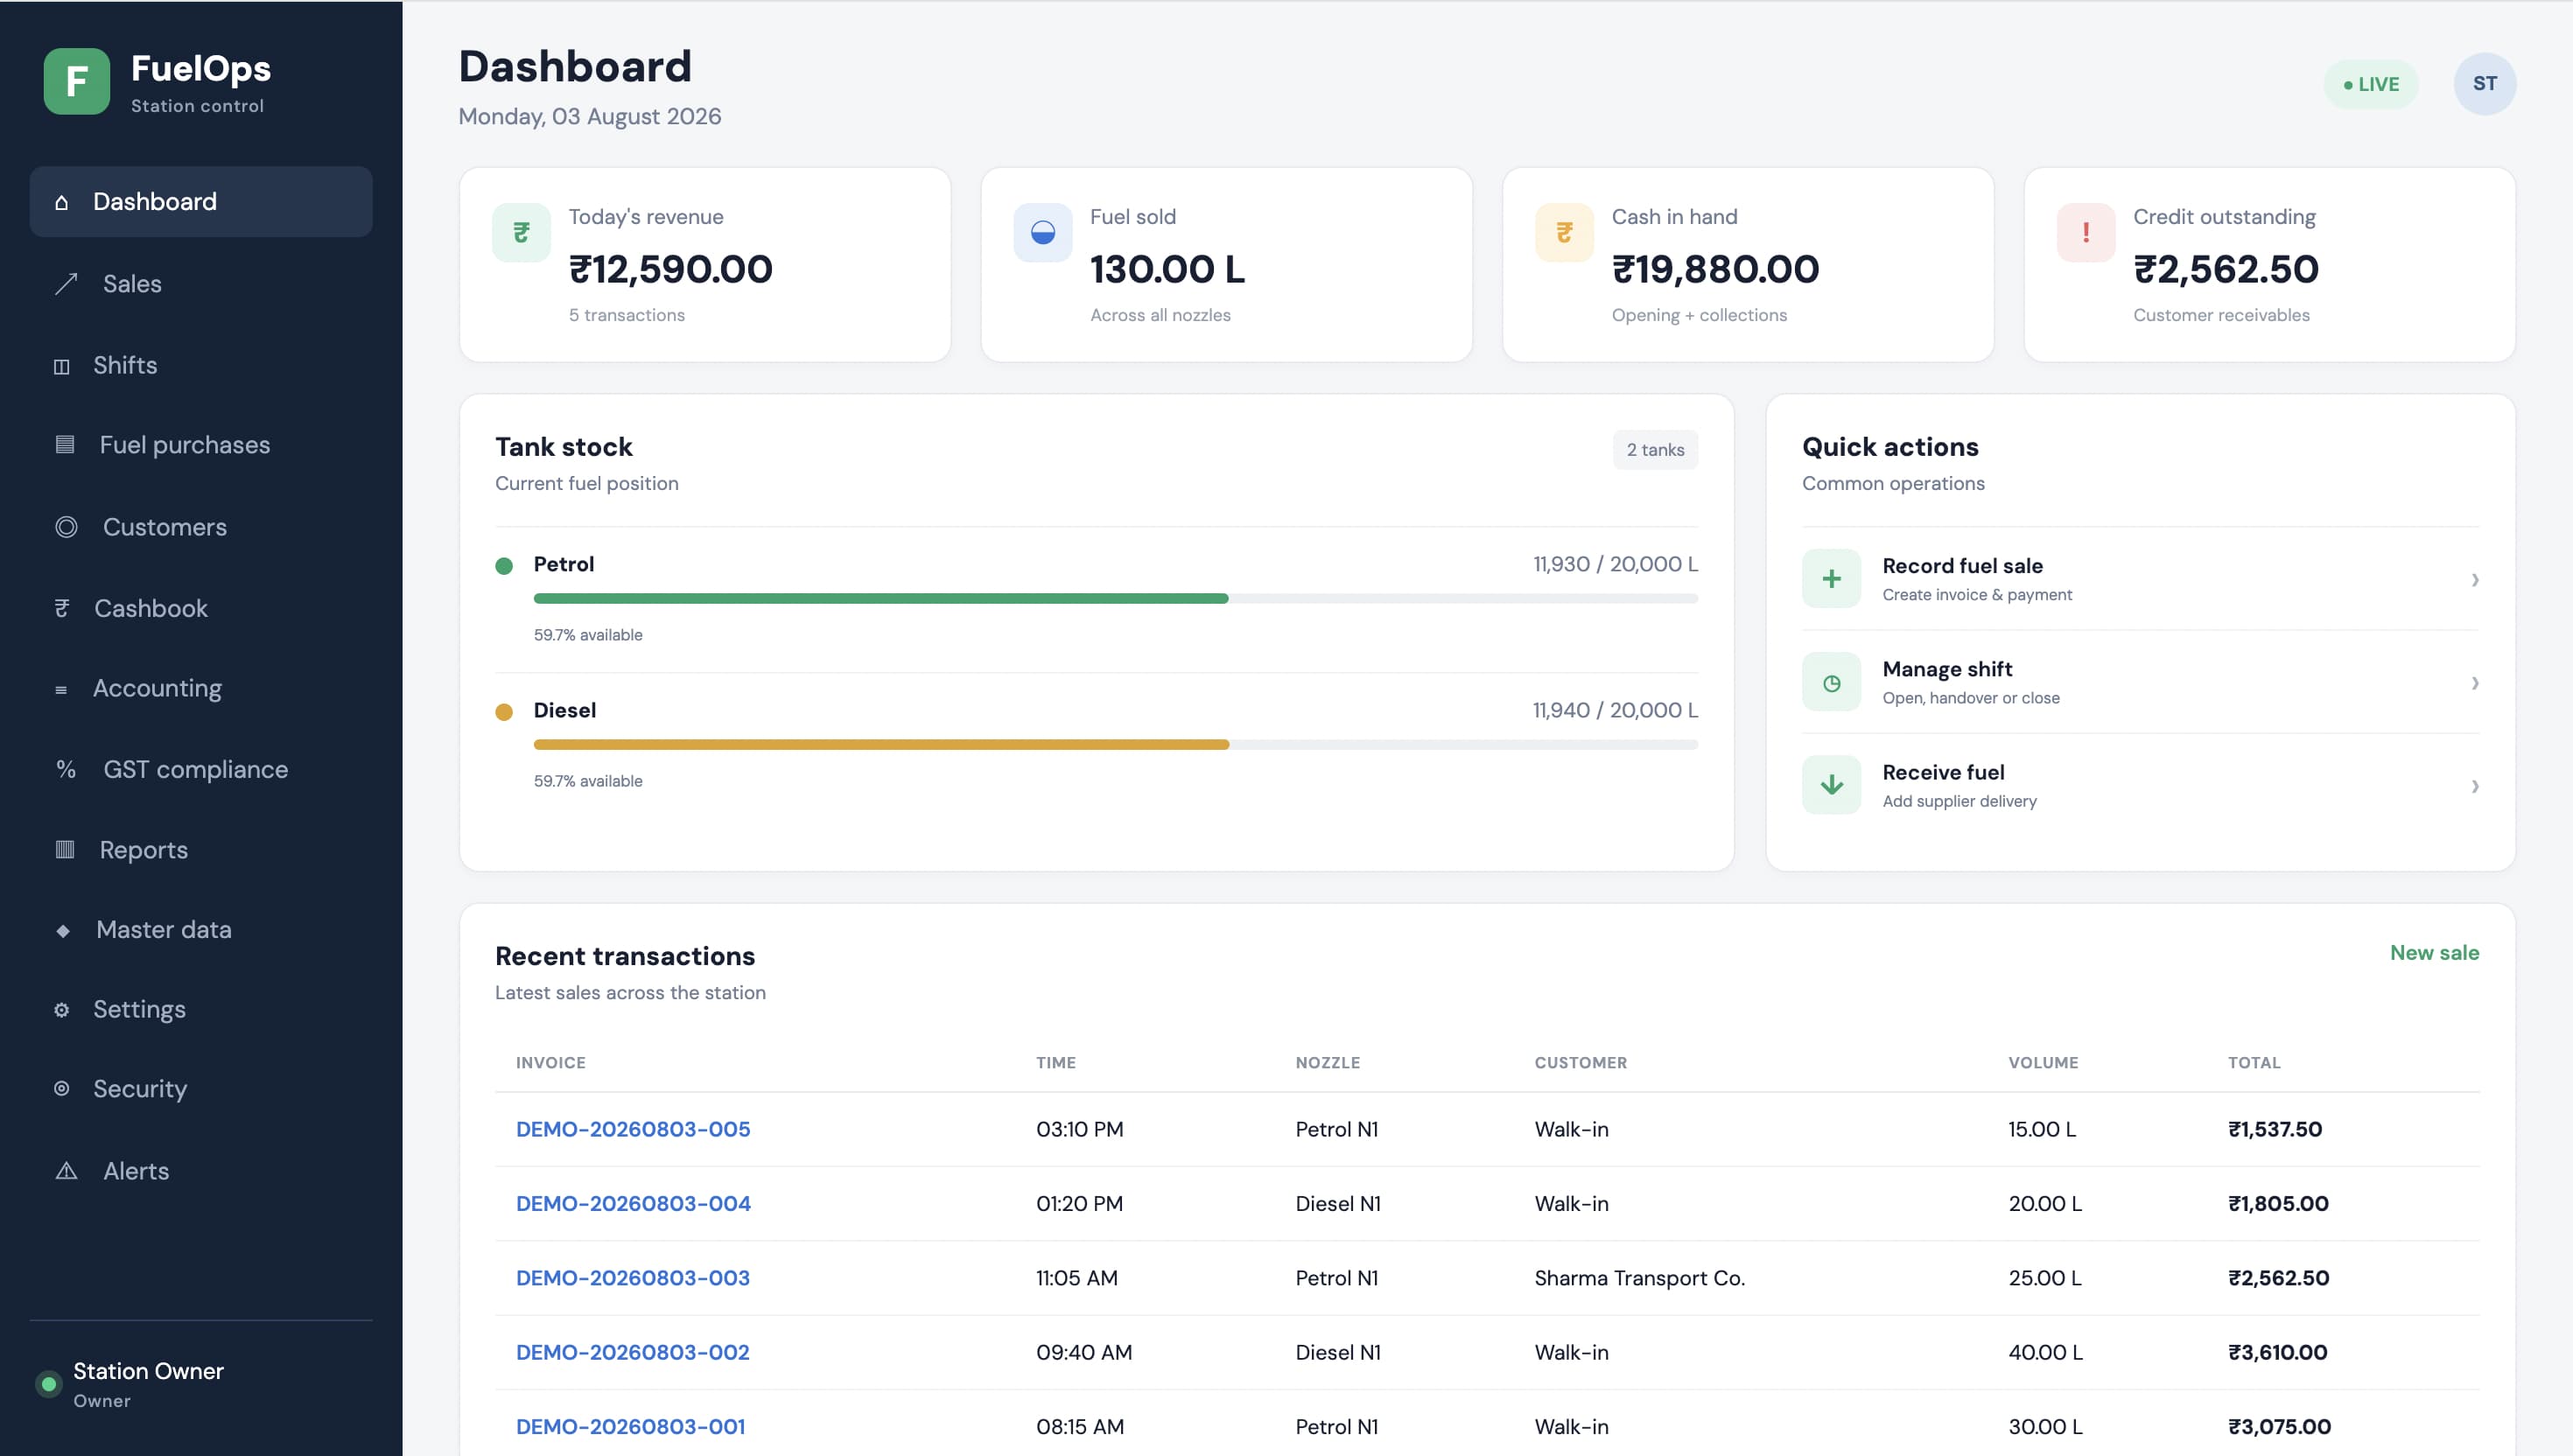Screen dimensions: 2573x1456
Task: Click the TOTAL column header
Action: [2254, 1062]
